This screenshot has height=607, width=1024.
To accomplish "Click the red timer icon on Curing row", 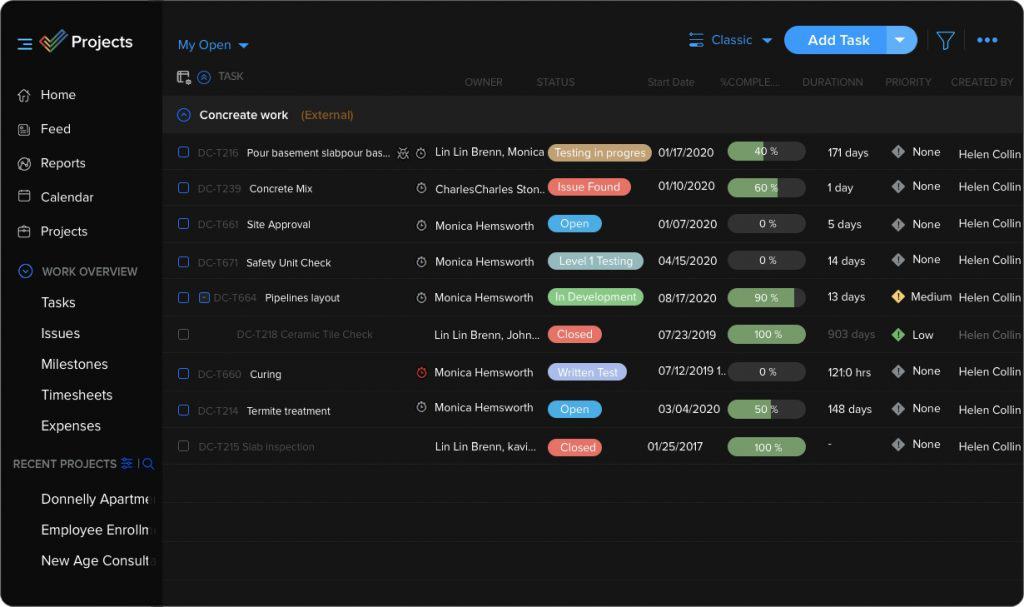I will pyautogui.click(x=421, y=373).
